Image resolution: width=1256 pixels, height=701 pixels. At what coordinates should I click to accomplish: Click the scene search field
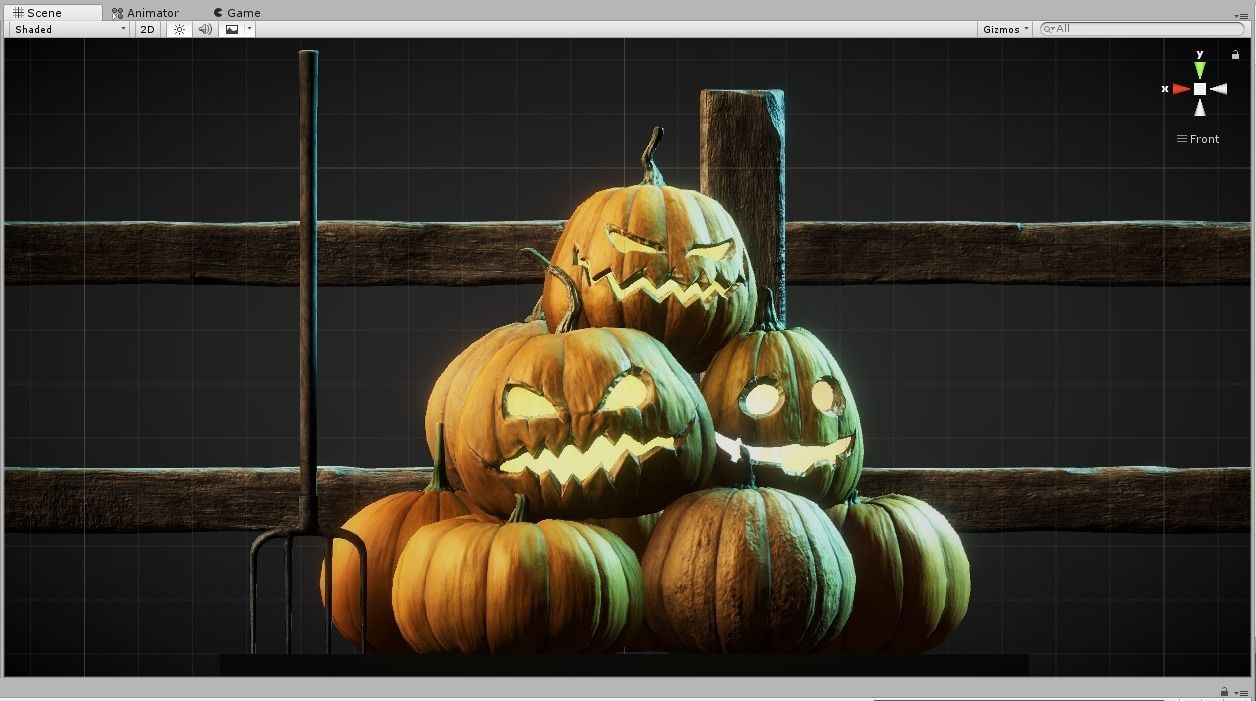coord(1142,29)
